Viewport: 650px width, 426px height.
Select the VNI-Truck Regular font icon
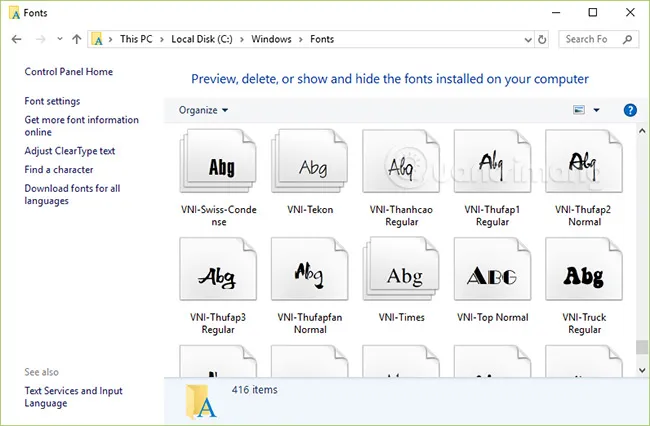click(x=584, y=269)
